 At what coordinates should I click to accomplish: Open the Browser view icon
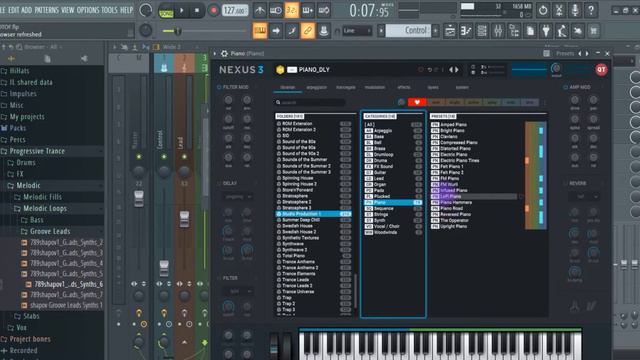click(514, 31)
